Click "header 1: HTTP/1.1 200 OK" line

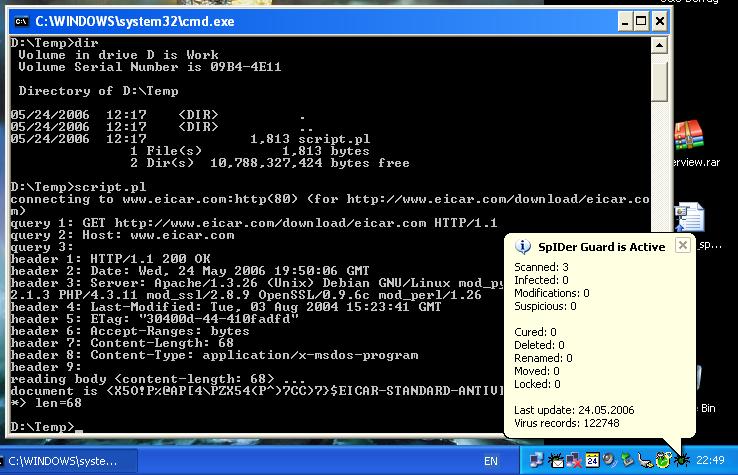[110, 259]
